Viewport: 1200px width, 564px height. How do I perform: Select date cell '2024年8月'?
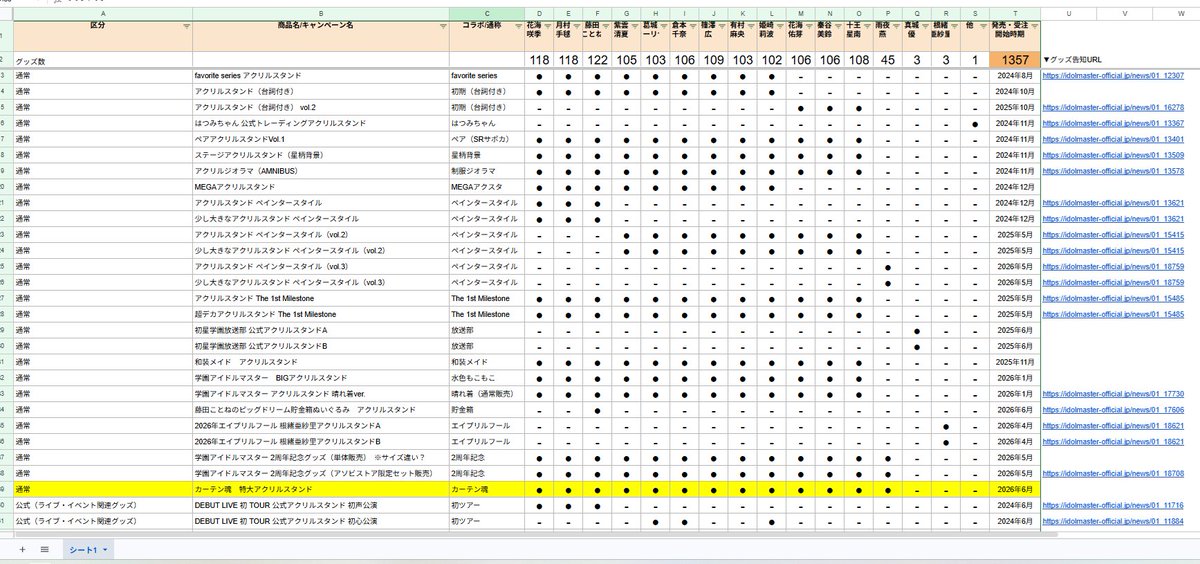point(1016,76)
